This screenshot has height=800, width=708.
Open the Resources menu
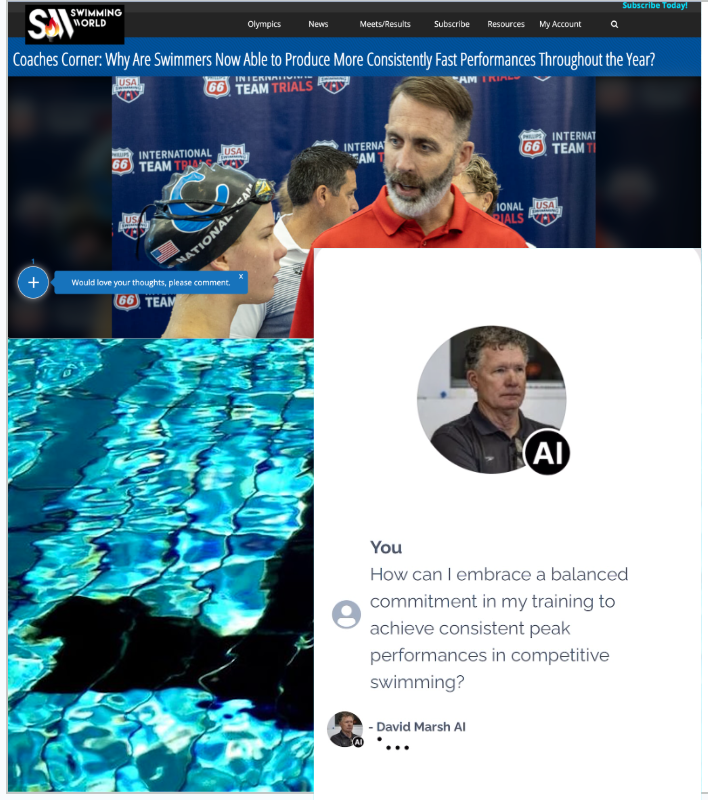(506, 24)
